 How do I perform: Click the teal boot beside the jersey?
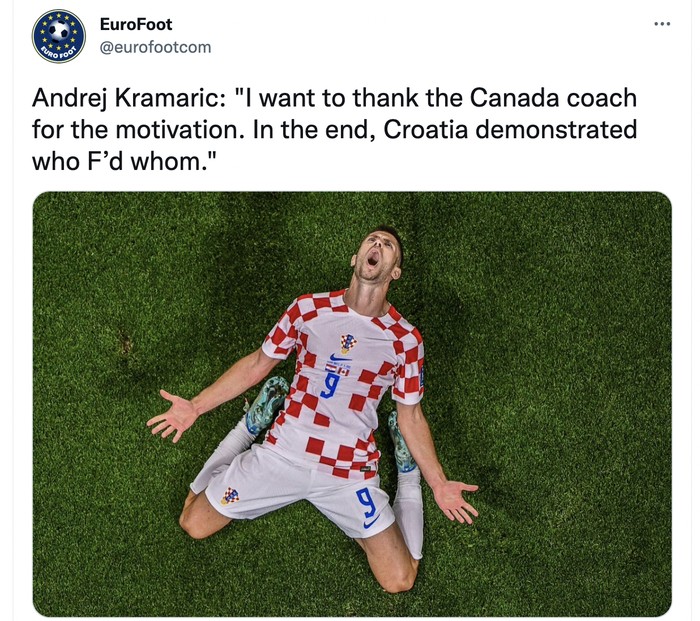click(x=268, y=404)
